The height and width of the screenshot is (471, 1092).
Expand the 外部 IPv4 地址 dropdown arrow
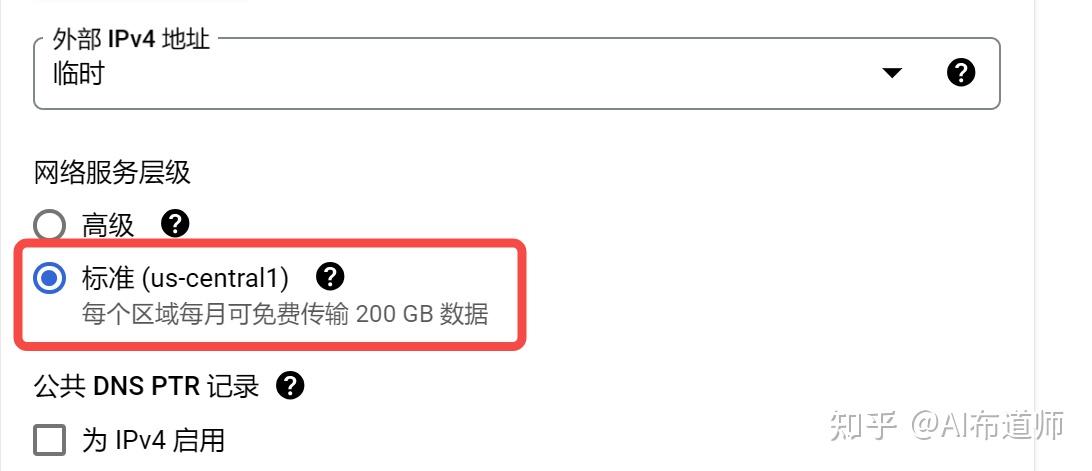click(892, 72)
